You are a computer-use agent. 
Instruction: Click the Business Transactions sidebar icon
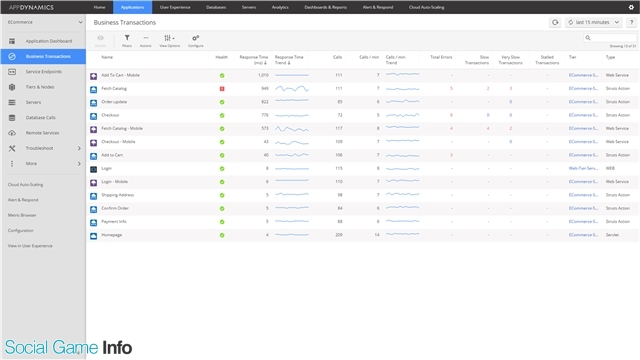pos(12,56)
